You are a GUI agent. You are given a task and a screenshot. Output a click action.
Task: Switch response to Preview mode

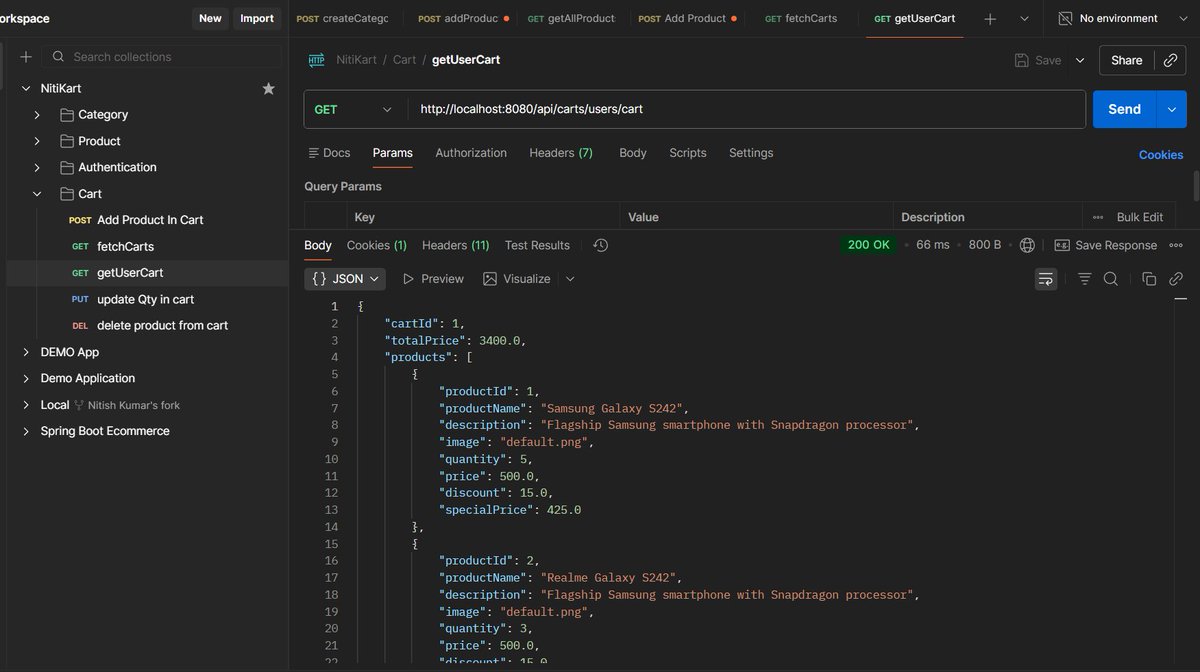433,279
